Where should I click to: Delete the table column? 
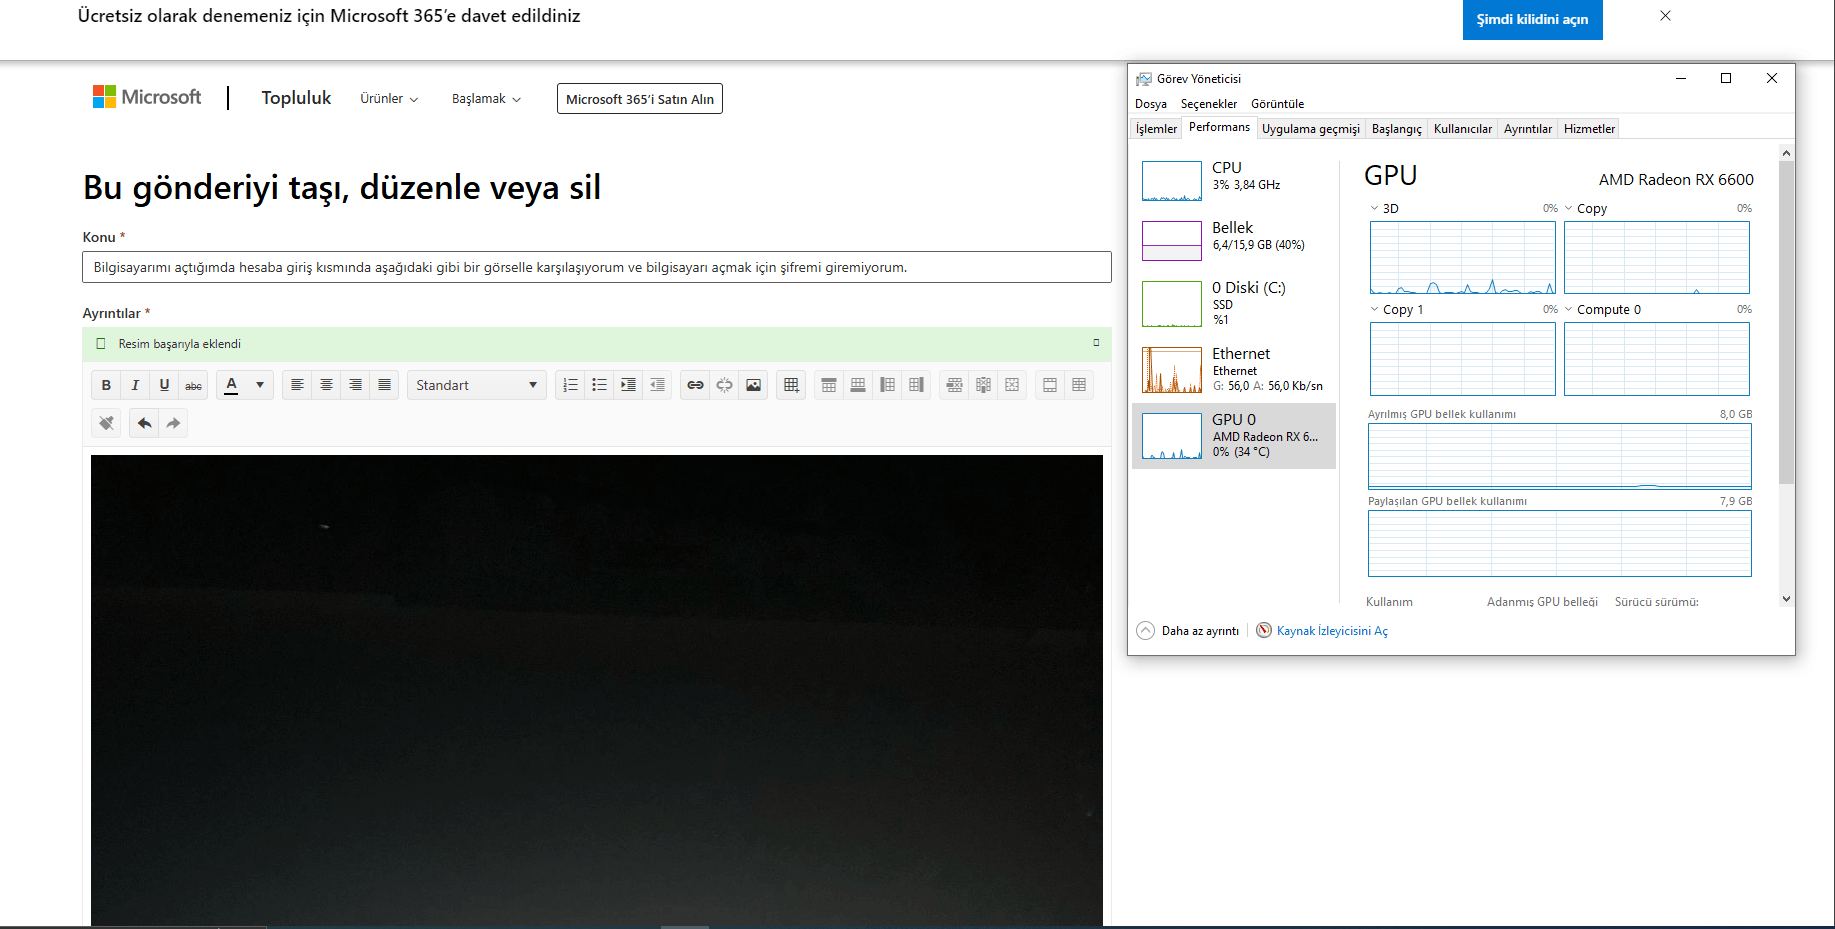983,385
